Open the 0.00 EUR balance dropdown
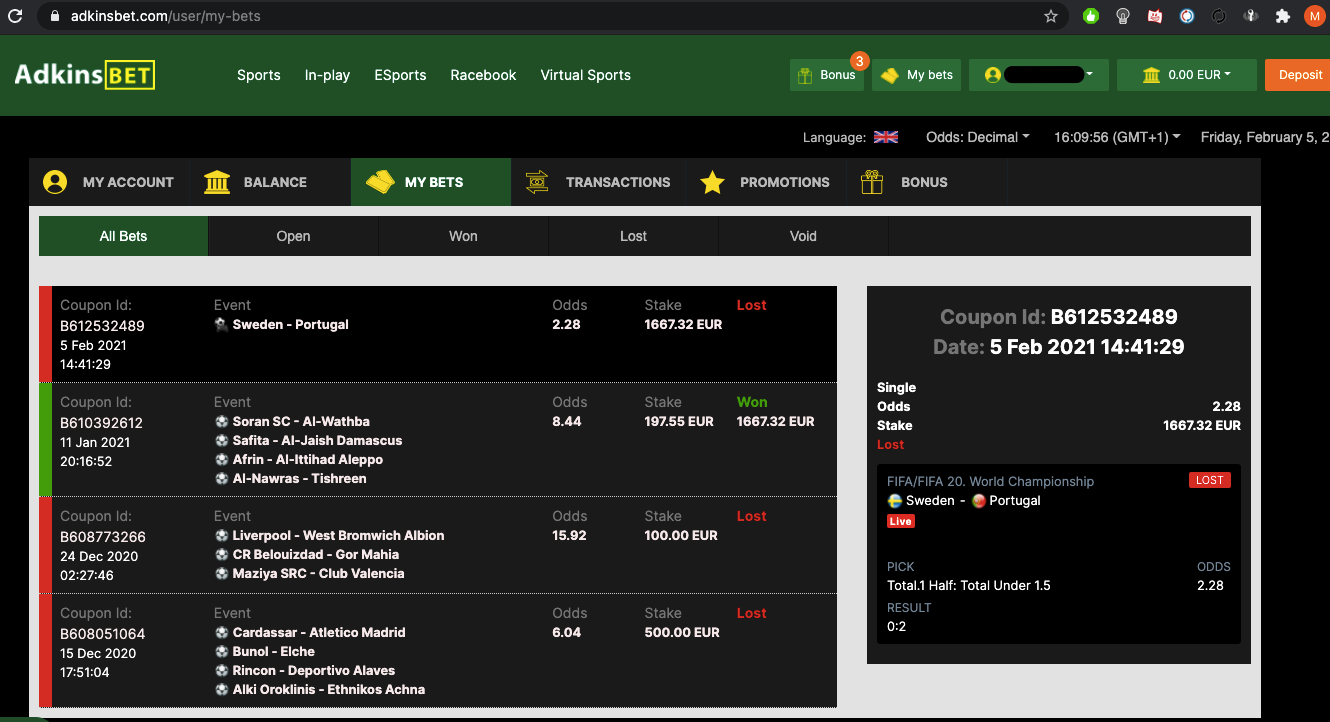Viewport: 1330px width, 722px height. click(x=1186, y=75)
